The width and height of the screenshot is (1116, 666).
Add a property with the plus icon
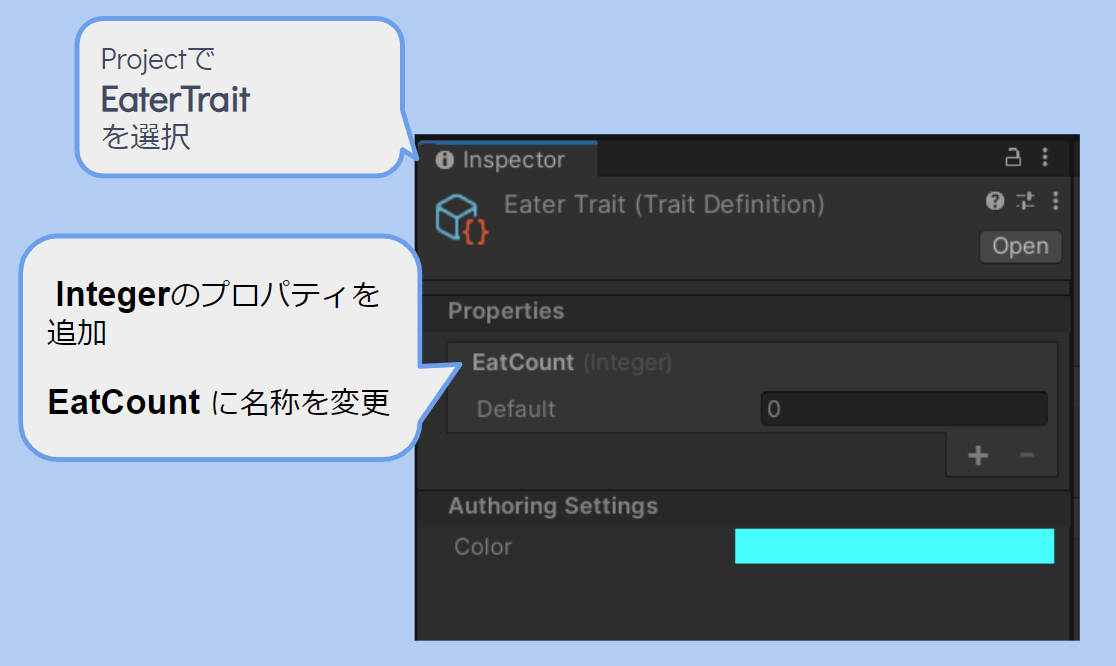coord(978,455)
